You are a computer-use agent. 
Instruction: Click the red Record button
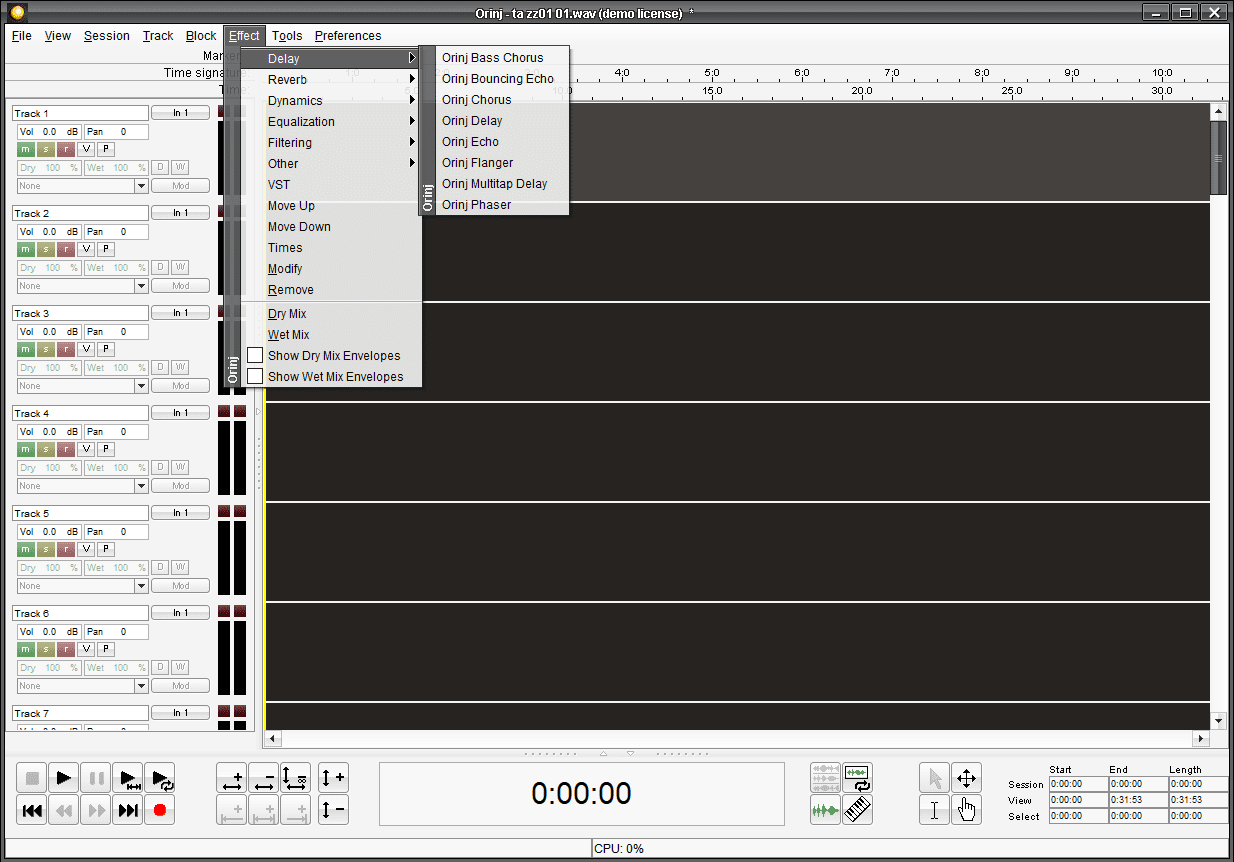pos(160,810)
